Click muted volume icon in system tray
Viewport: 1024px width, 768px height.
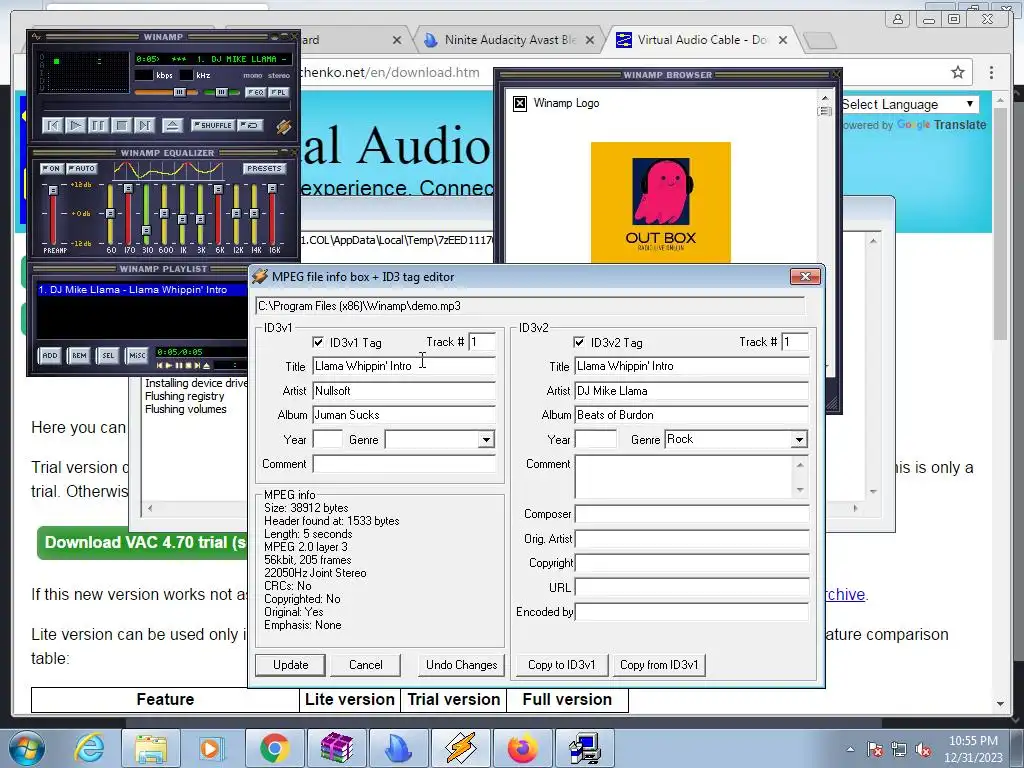923,749
